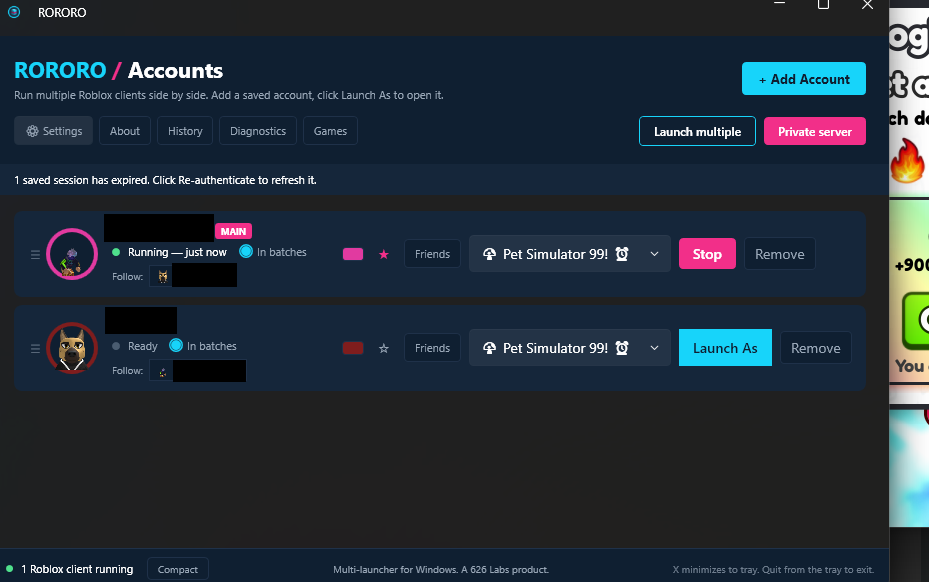Click the fire emoji in the right-side window
Image resolution: width=929 pixels, height=582 pixels.
[x=907, y=160]
